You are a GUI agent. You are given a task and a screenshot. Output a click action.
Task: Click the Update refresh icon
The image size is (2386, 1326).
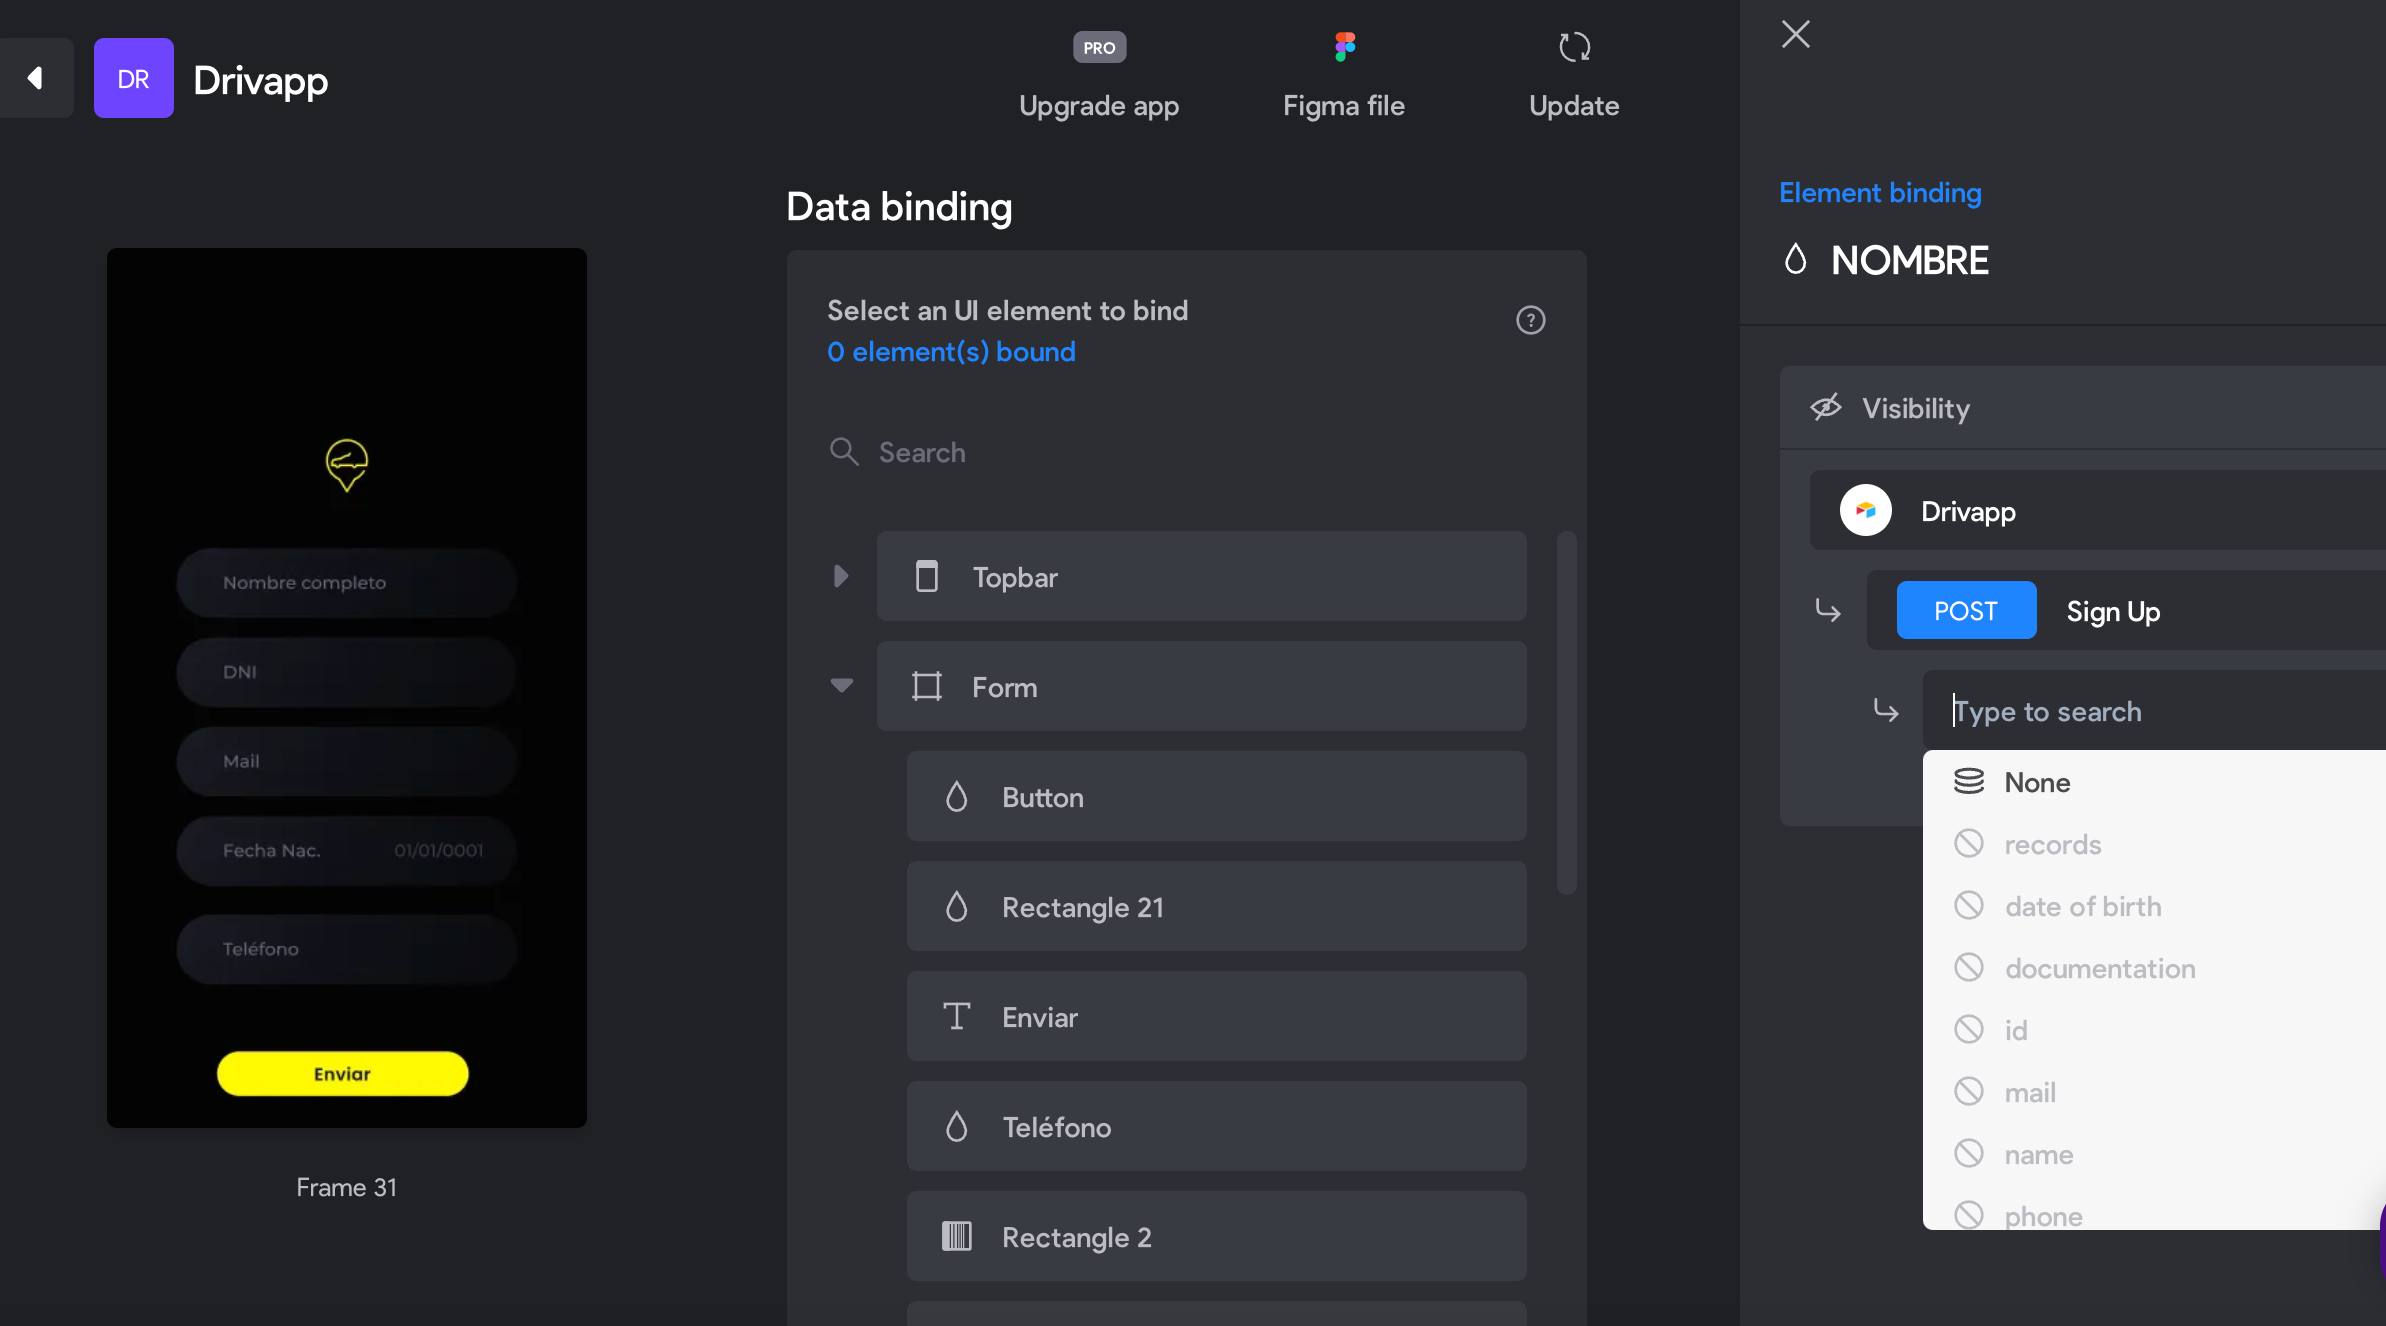[1574, 47]
